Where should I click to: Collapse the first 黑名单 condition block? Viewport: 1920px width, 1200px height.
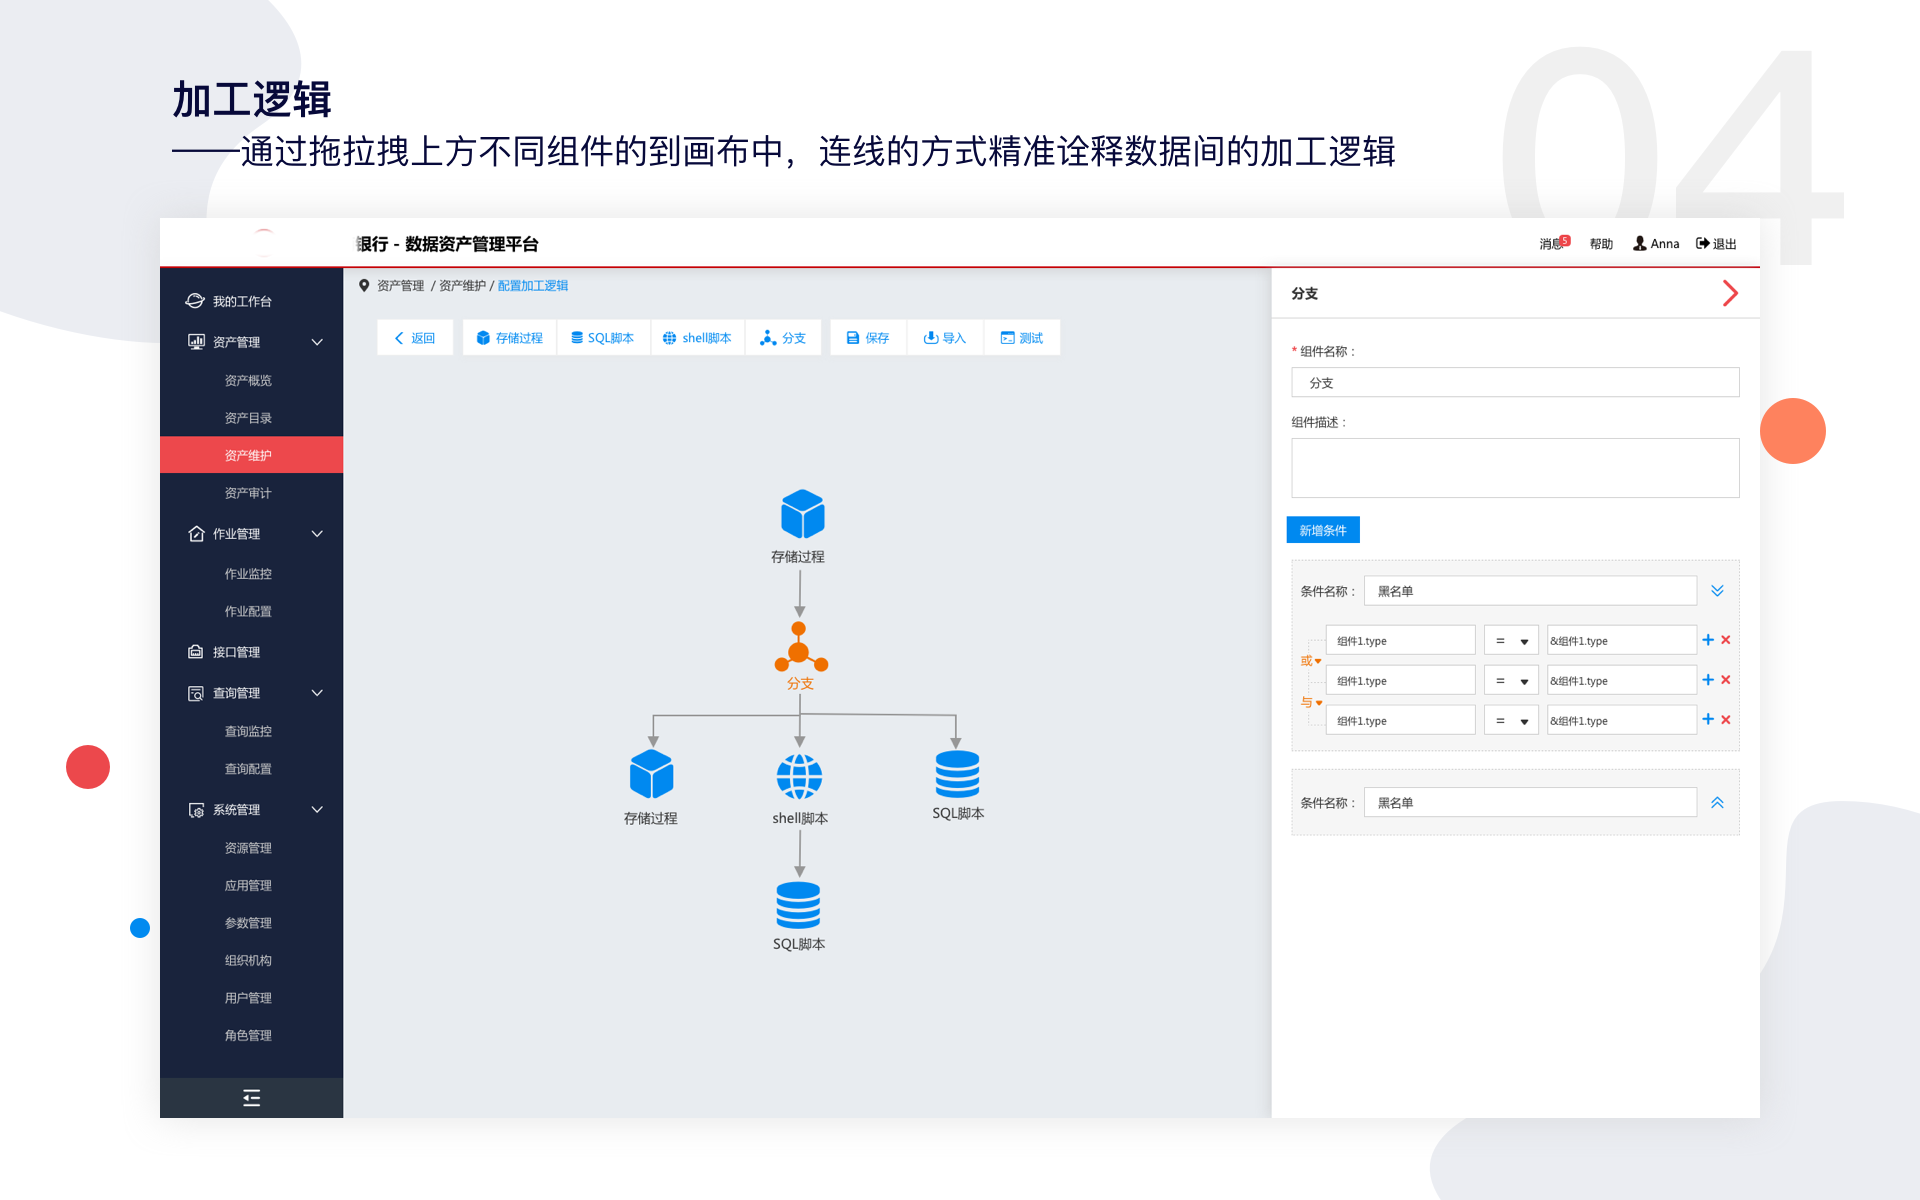click(1717, 591)
